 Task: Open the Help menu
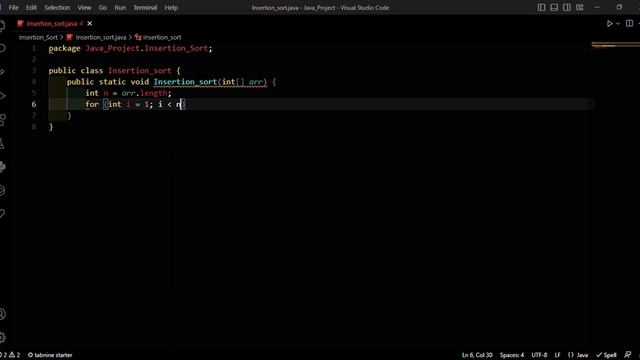pos(171,7)
